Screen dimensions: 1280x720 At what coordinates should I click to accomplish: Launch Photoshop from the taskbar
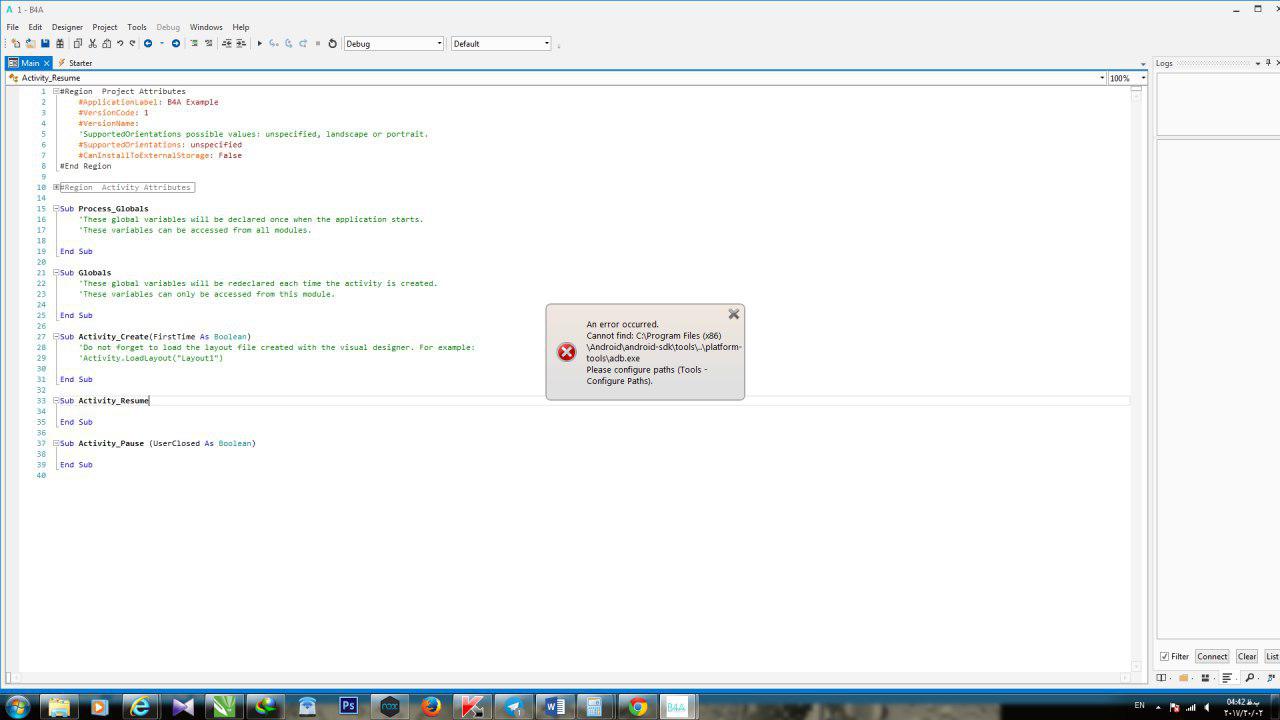click(x=348, y=706)
